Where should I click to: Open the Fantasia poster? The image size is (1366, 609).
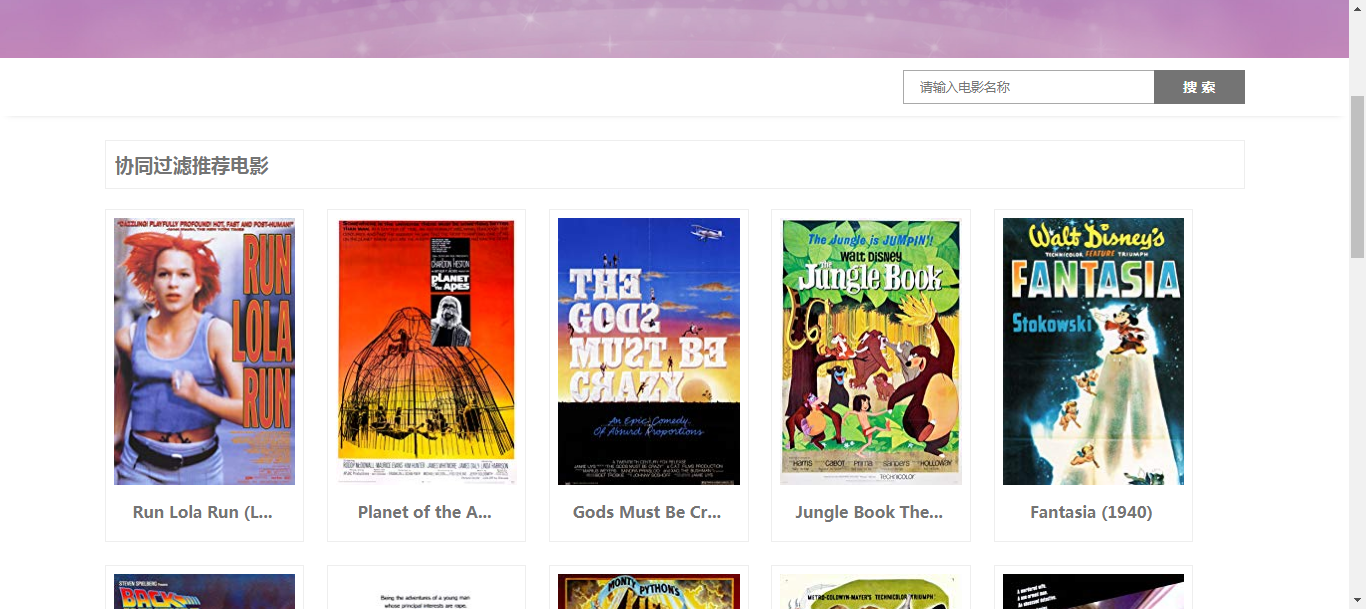pyautogui.click(x=1093, y=351)
